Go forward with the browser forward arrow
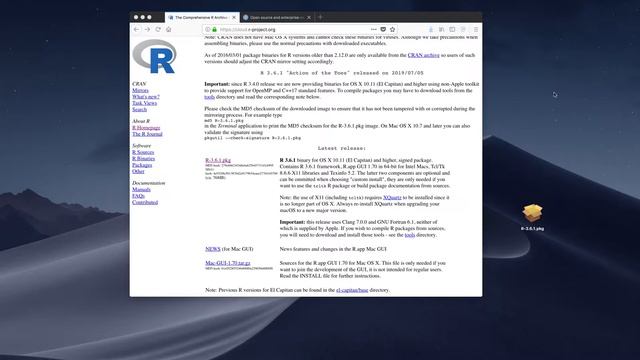Image resolution: width=640 pixels, height=360 pixels. coord(147,29)
